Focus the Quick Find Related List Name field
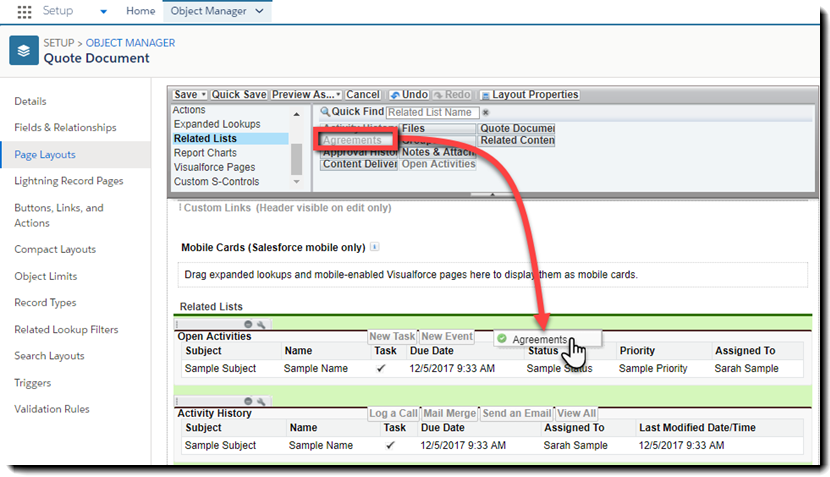 point(432,112)
